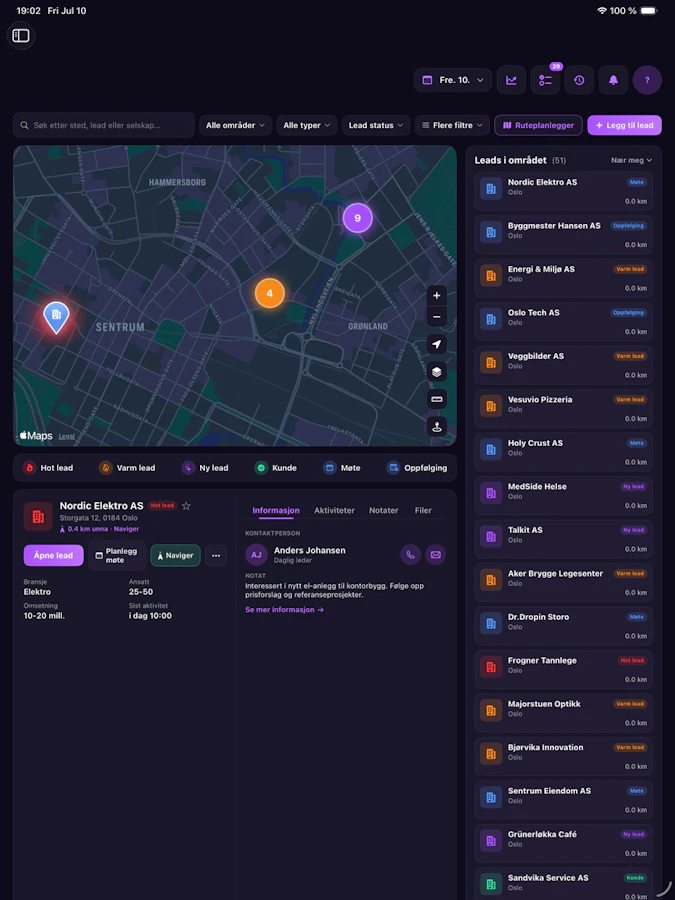This screenshot has width=675, height=900.
Task: Toggle Kunde legend filter
Action: coord(276,468)
